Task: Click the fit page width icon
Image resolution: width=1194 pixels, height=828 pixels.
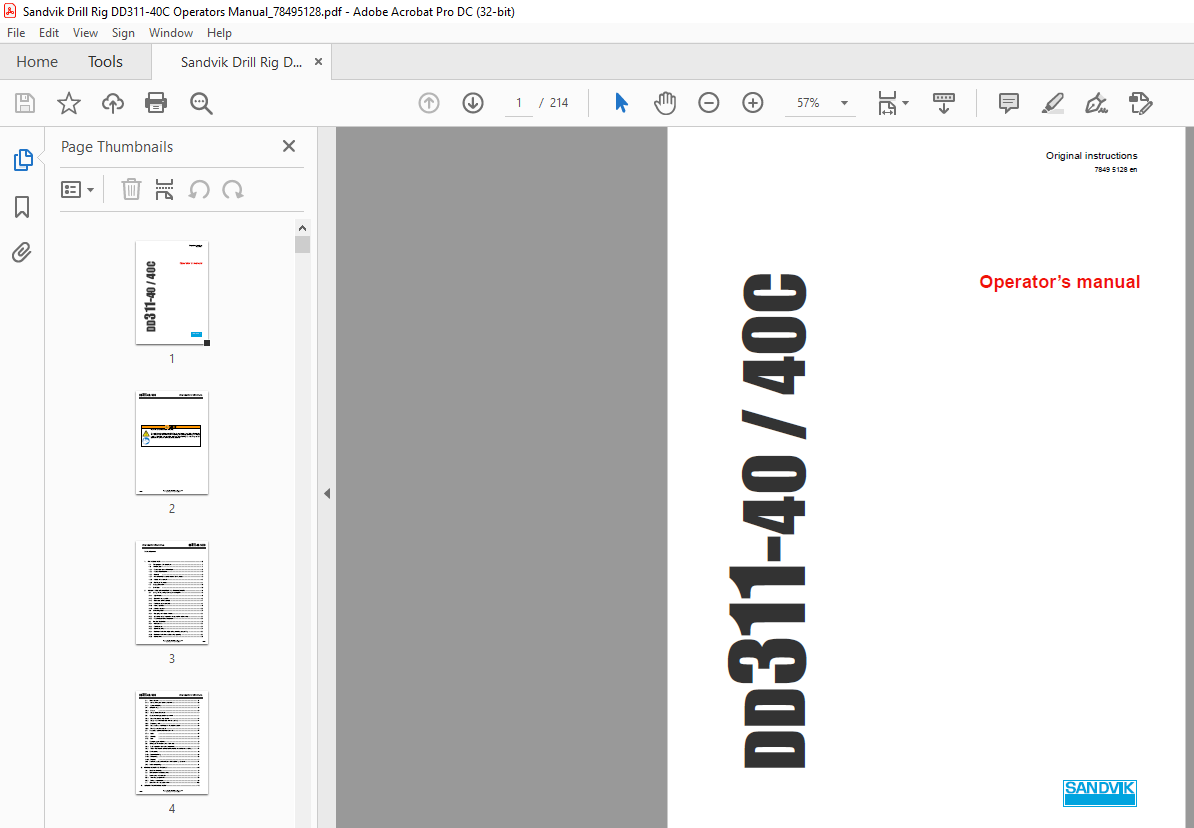Action: click(887, 103)
